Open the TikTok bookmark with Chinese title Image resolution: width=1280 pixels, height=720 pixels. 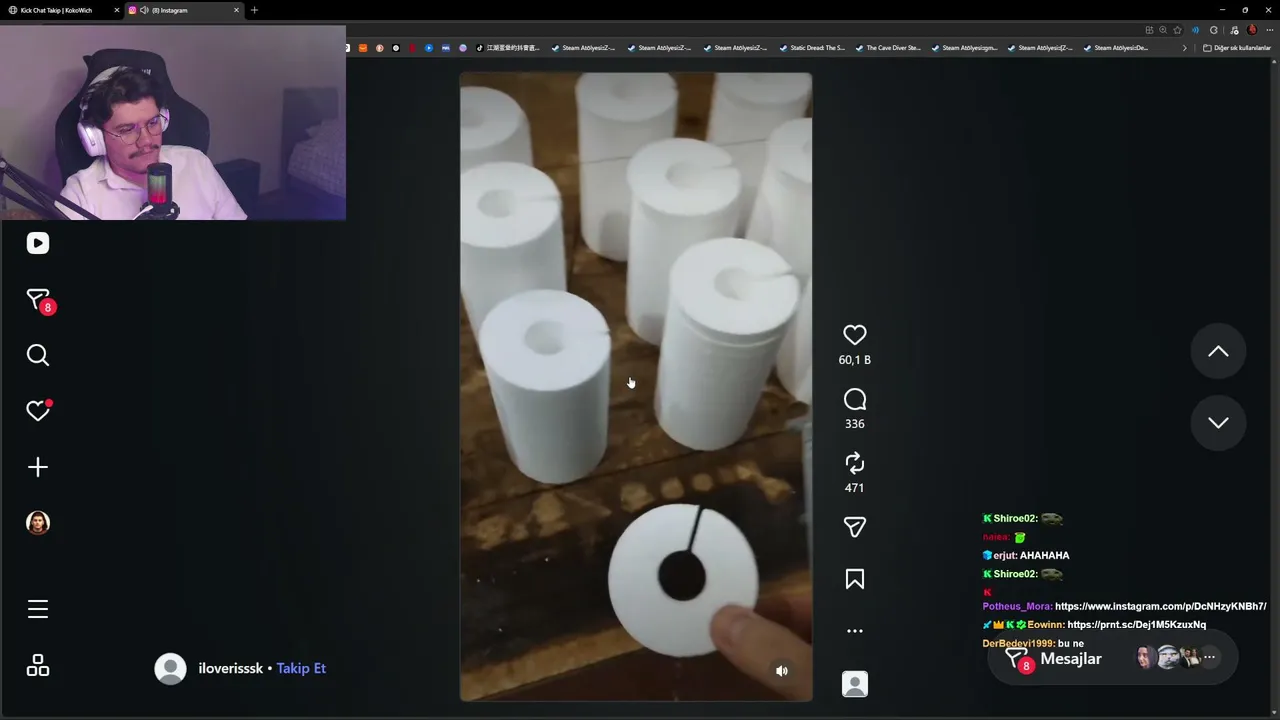tap(508, 48)
